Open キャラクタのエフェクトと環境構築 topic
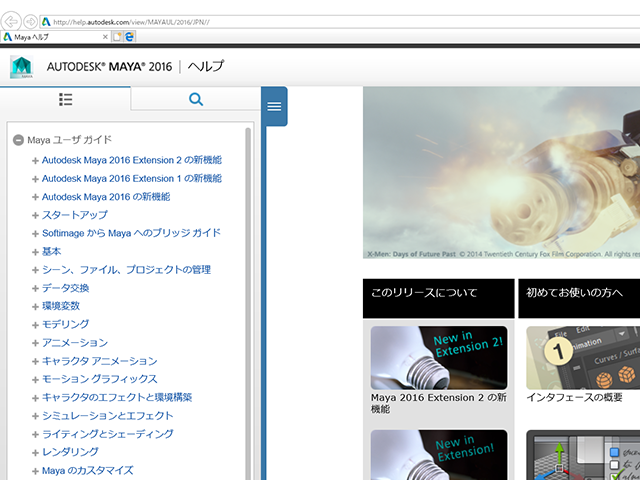This screenshot has width=640, height=480. click(117, 398)
